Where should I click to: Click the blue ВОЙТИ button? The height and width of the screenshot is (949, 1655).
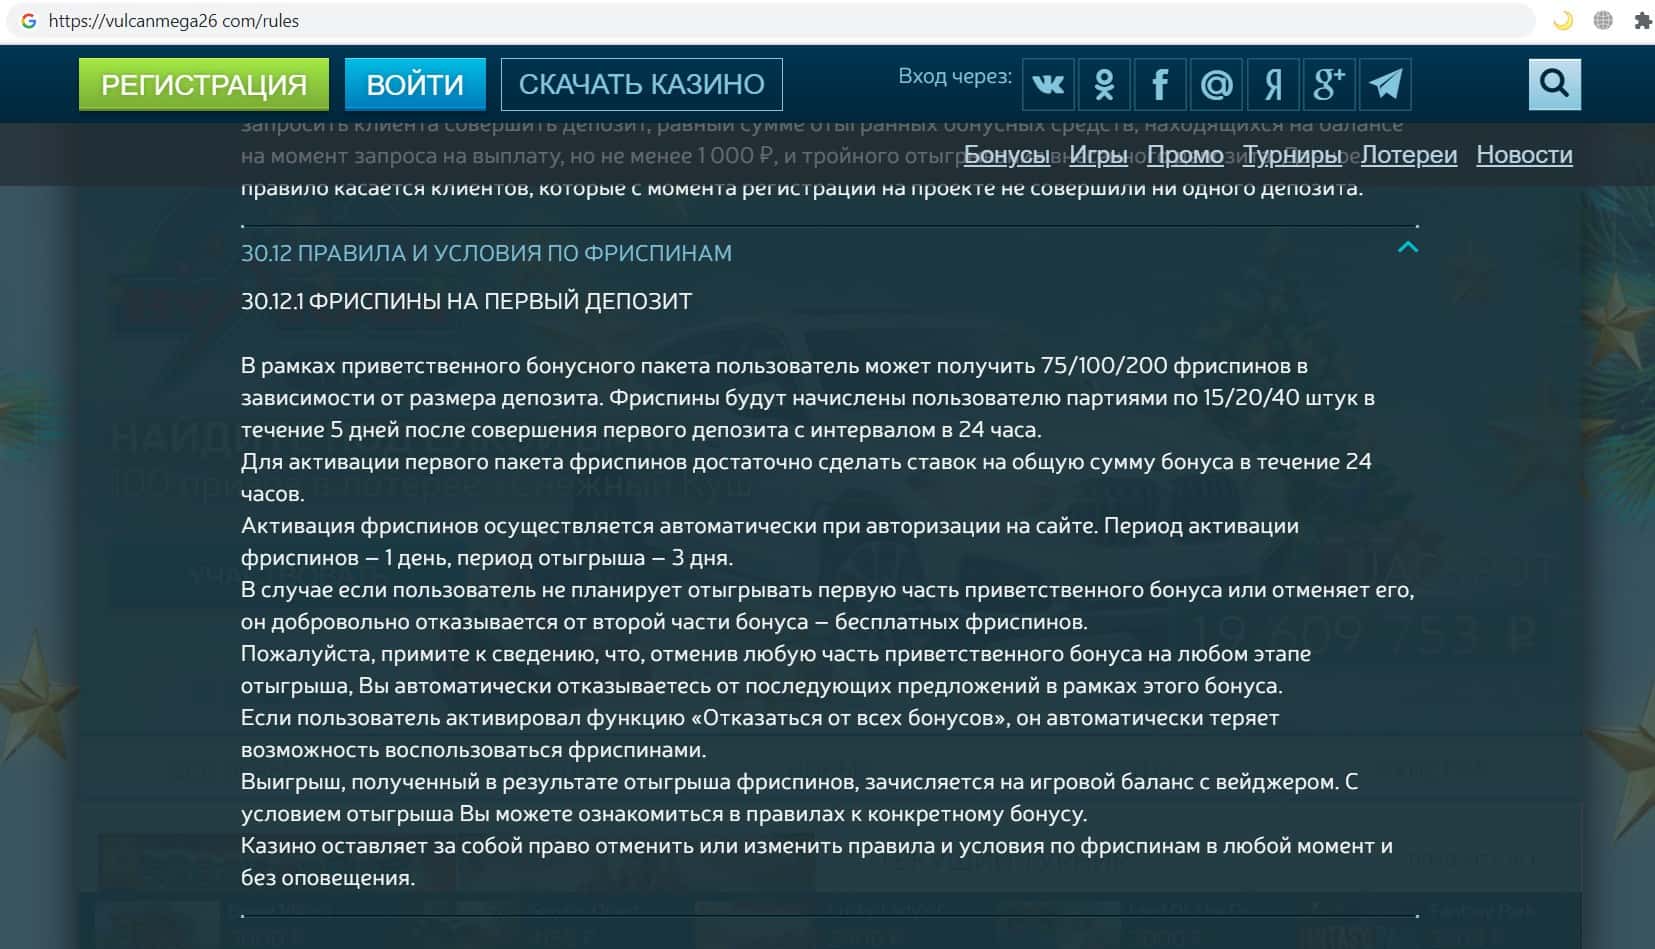point(415,84)
